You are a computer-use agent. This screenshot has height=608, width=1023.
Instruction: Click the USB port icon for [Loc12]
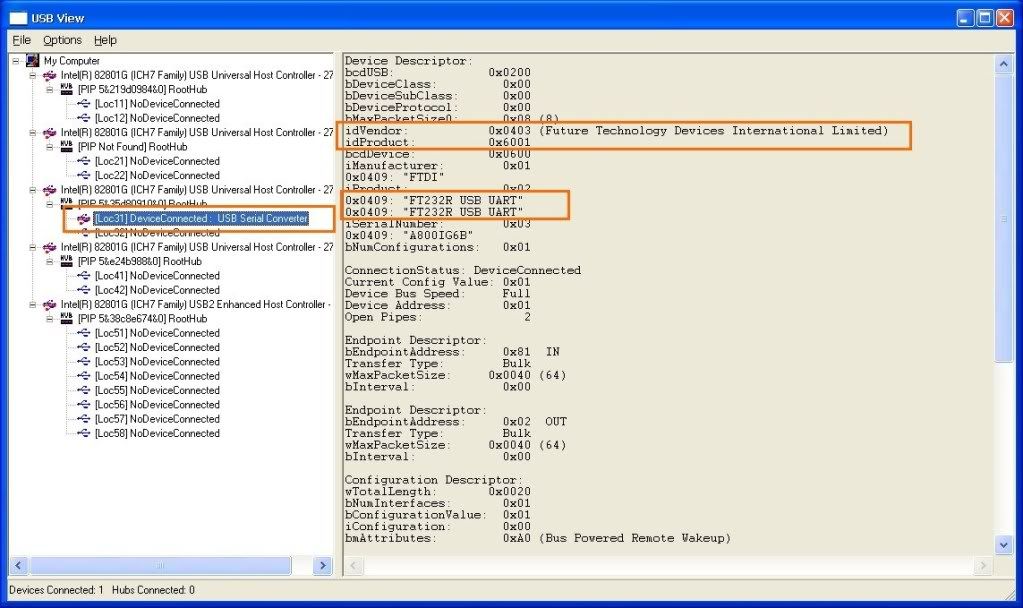click(84, 118)
